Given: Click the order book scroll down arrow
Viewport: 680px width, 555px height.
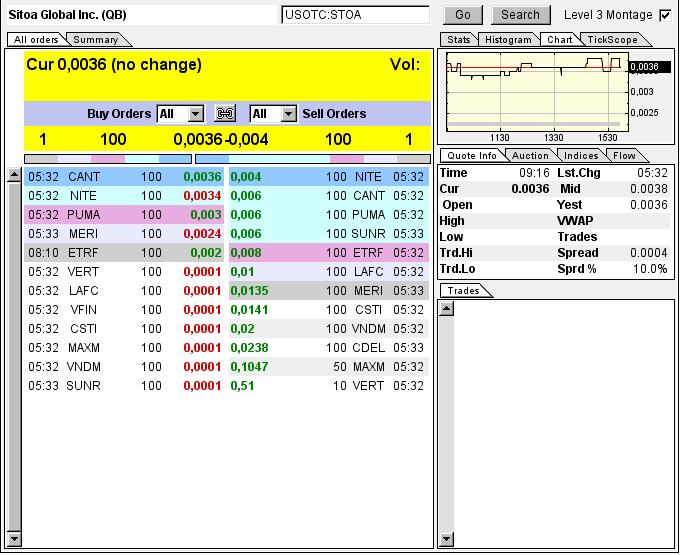Looking at the screenshot, I should coord(14,539).
